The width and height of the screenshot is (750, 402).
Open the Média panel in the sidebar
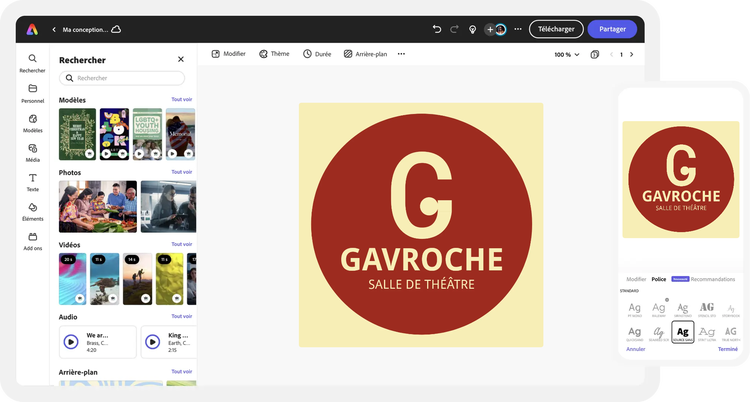[x=33, y=152]
